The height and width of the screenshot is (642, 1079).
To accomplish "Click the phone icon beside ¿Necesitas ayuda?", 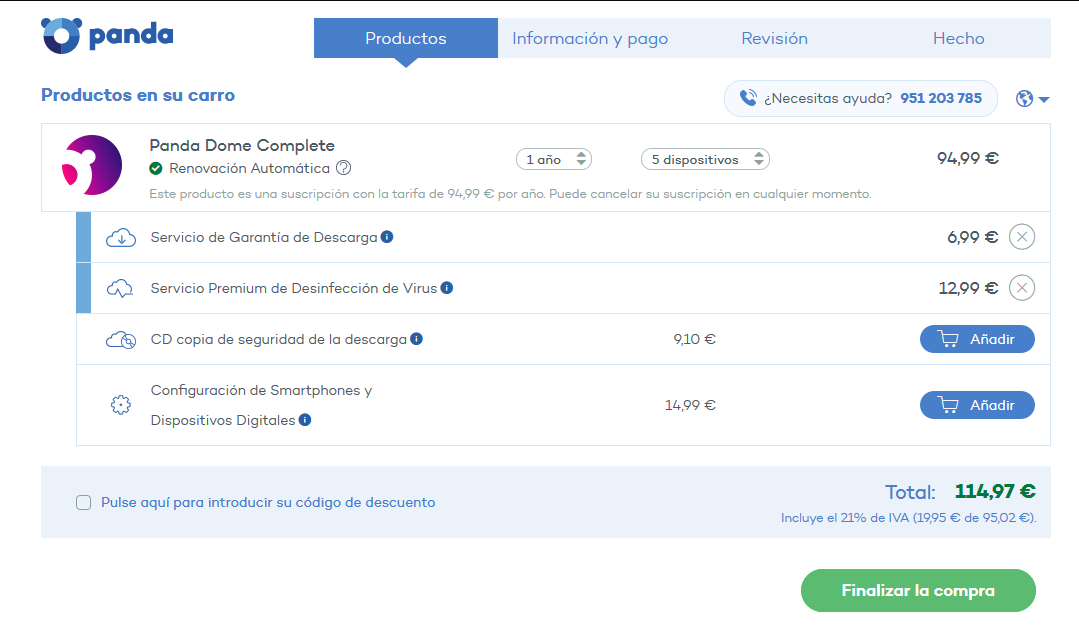I will 748,98.
